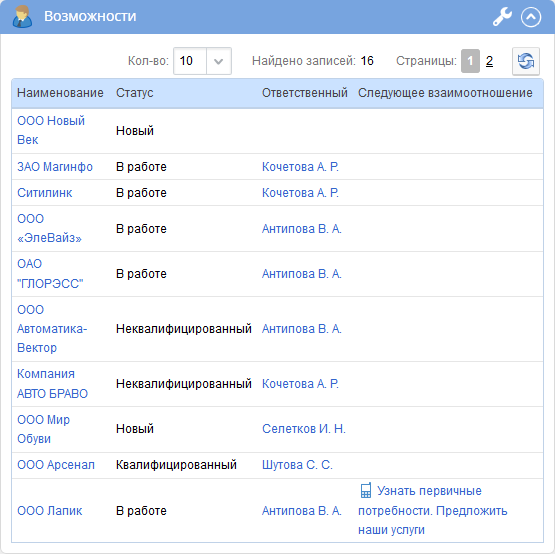
Task: Select the current page 1 button
Action: point(470,61)
